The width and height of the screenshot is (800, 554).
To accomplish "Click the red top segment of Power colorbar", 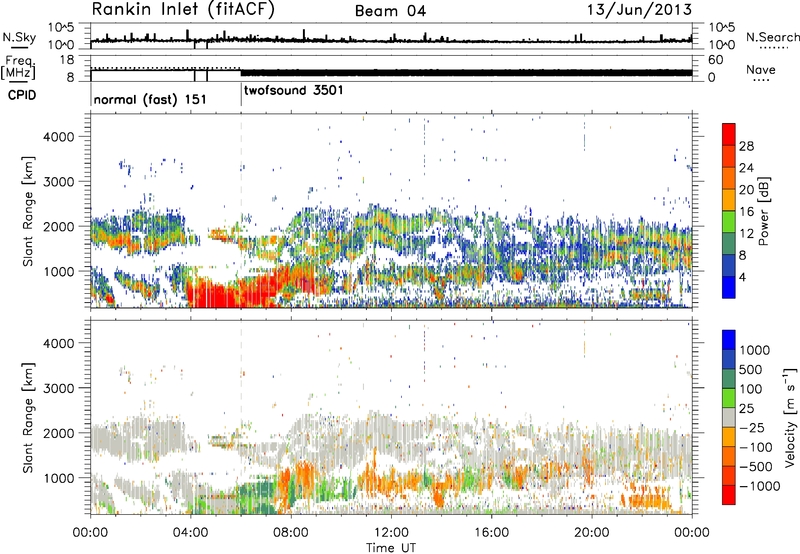I will (729, 135).
